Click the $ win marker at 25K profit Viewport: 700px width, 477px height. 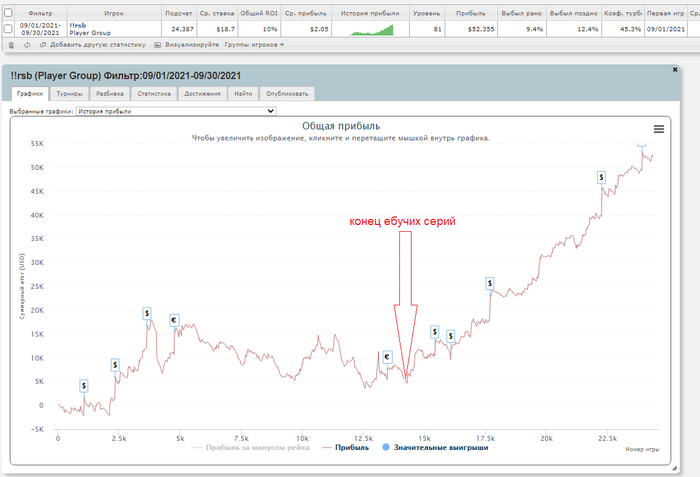(490, 283)
